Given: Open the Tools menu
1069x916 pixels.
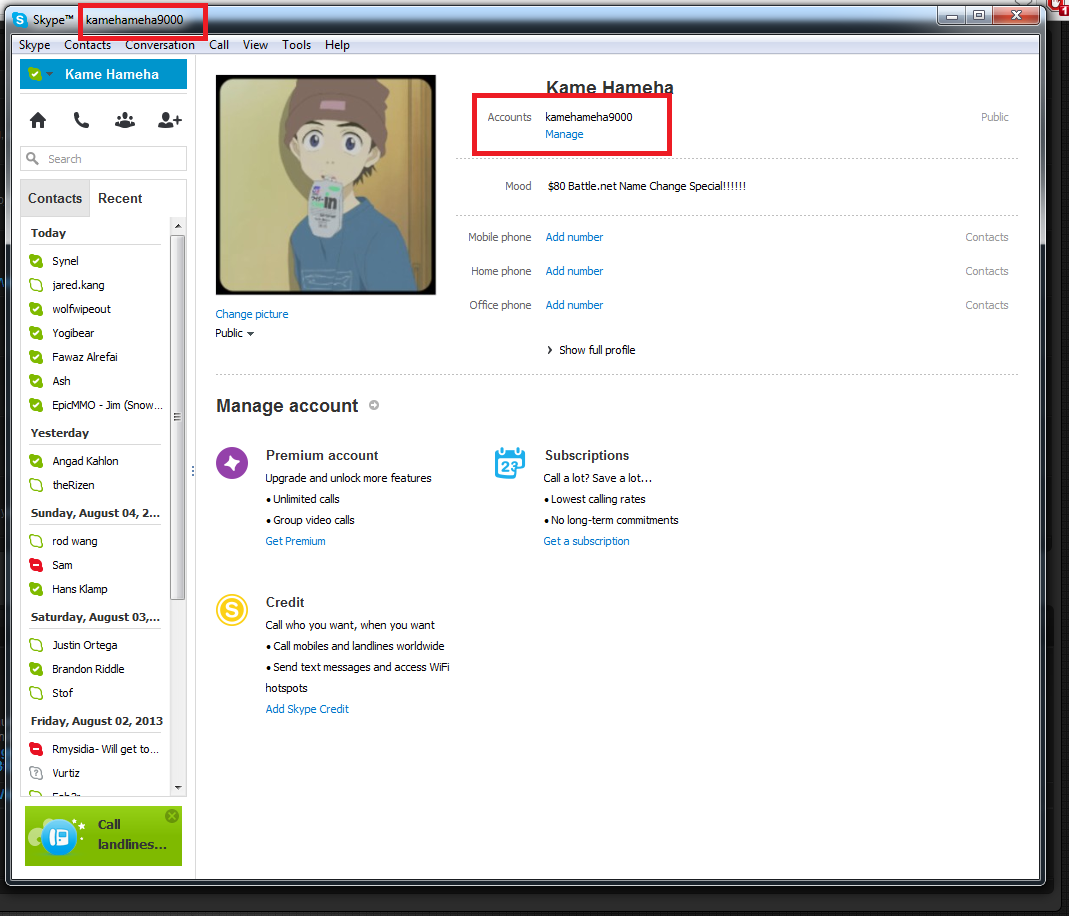Looking at the screenshot, I should pos(297,45).
